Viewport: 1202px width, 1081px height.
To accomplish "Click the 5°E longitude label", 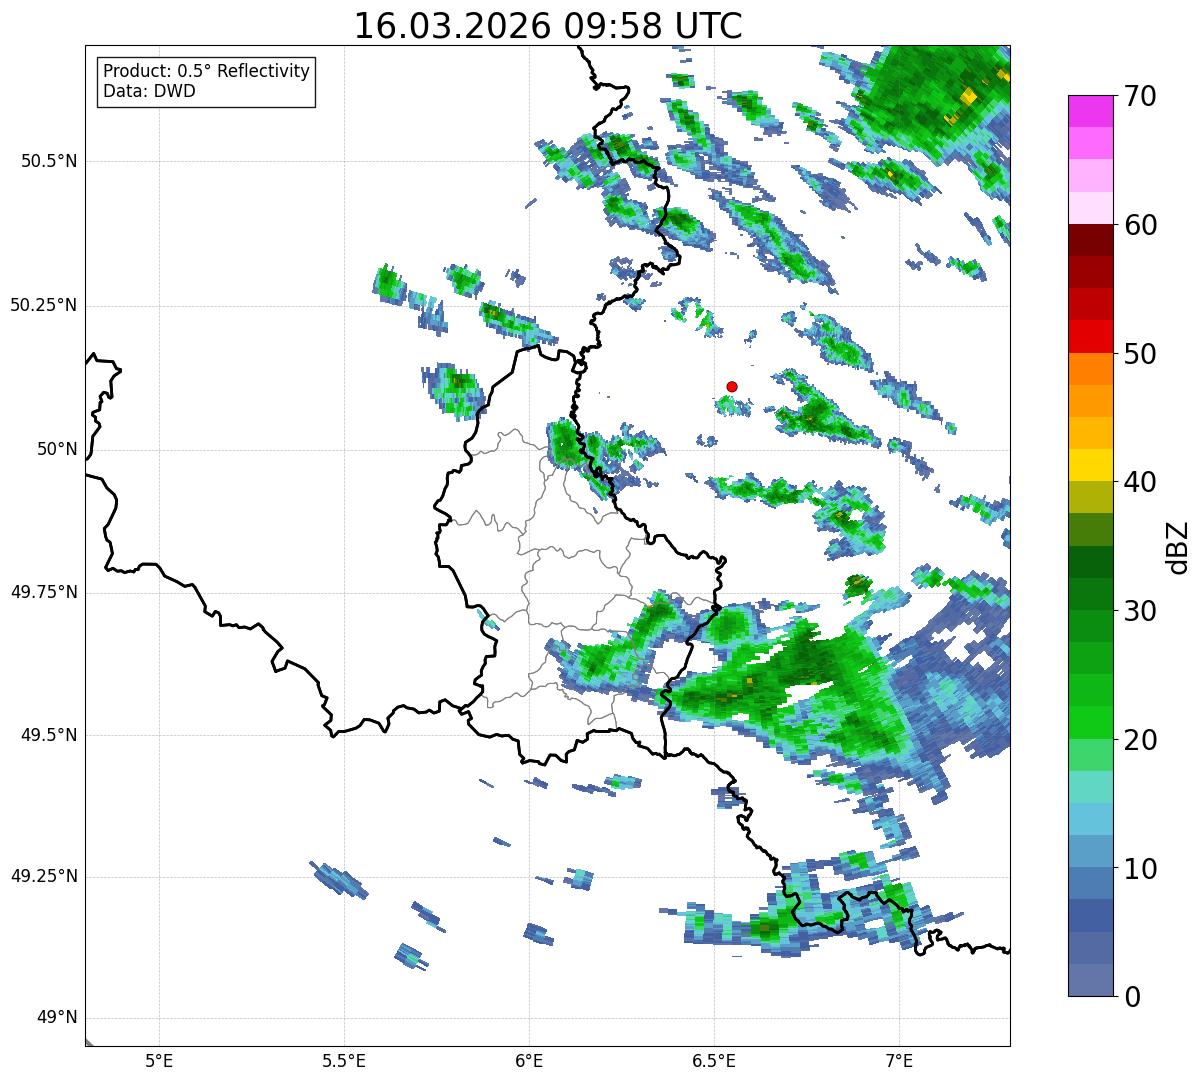I will pos(159,1060).
